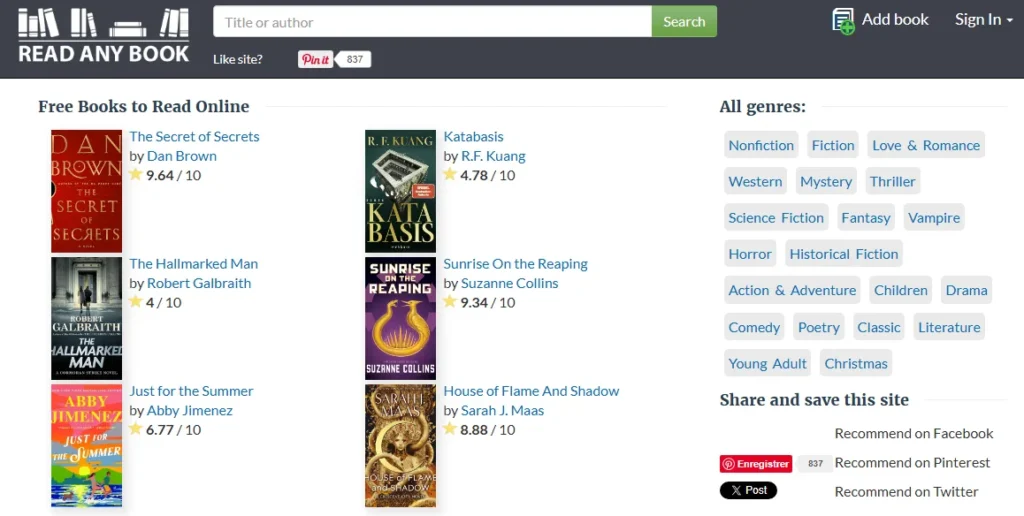Click the Add book icon

843,21
